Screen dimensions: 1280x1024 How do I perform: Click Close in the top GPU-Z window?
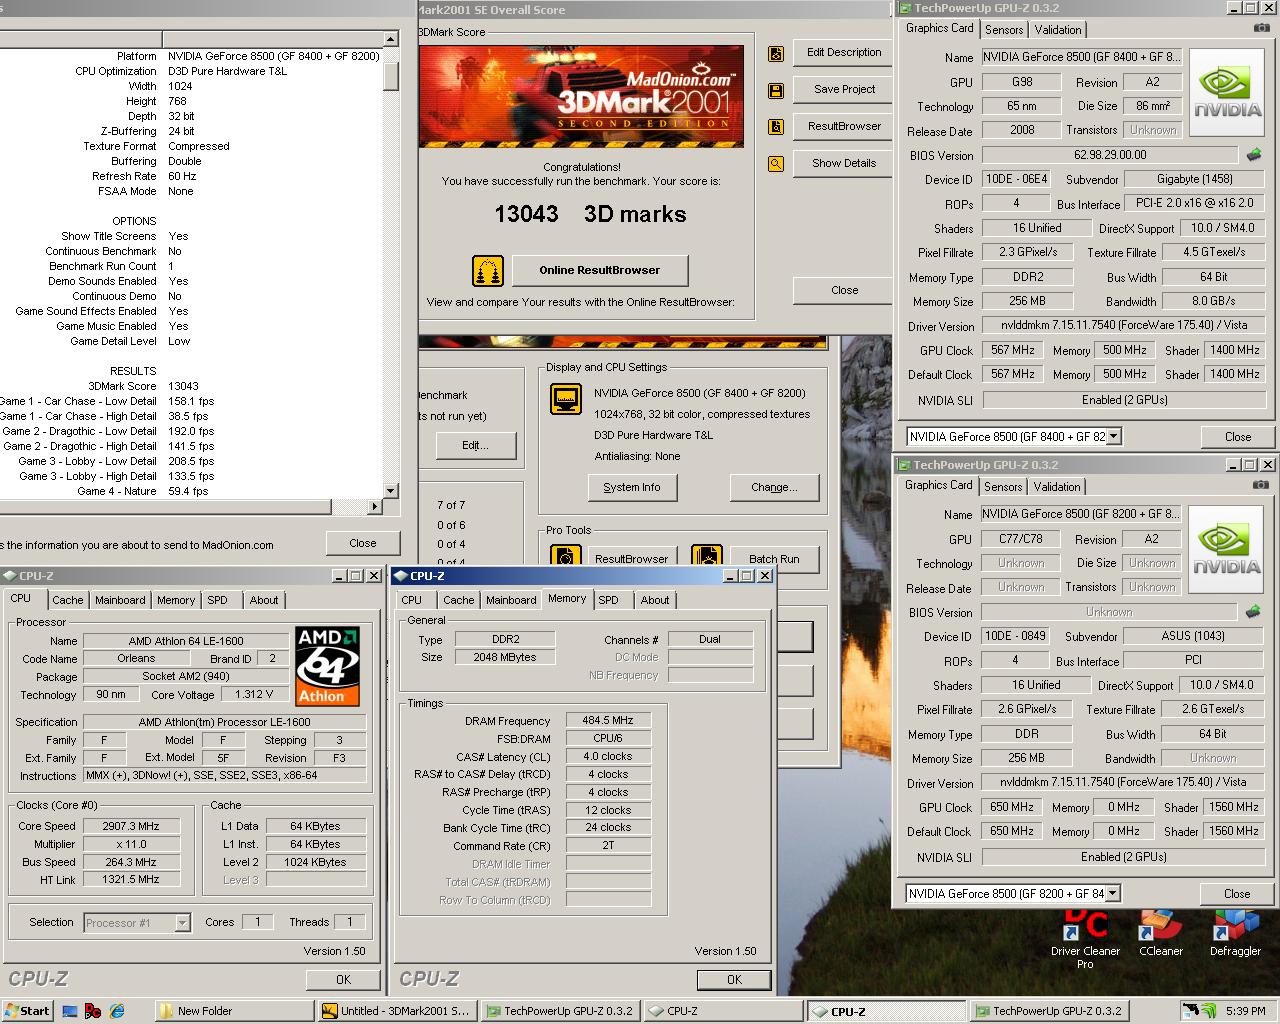click(1238, 437)
